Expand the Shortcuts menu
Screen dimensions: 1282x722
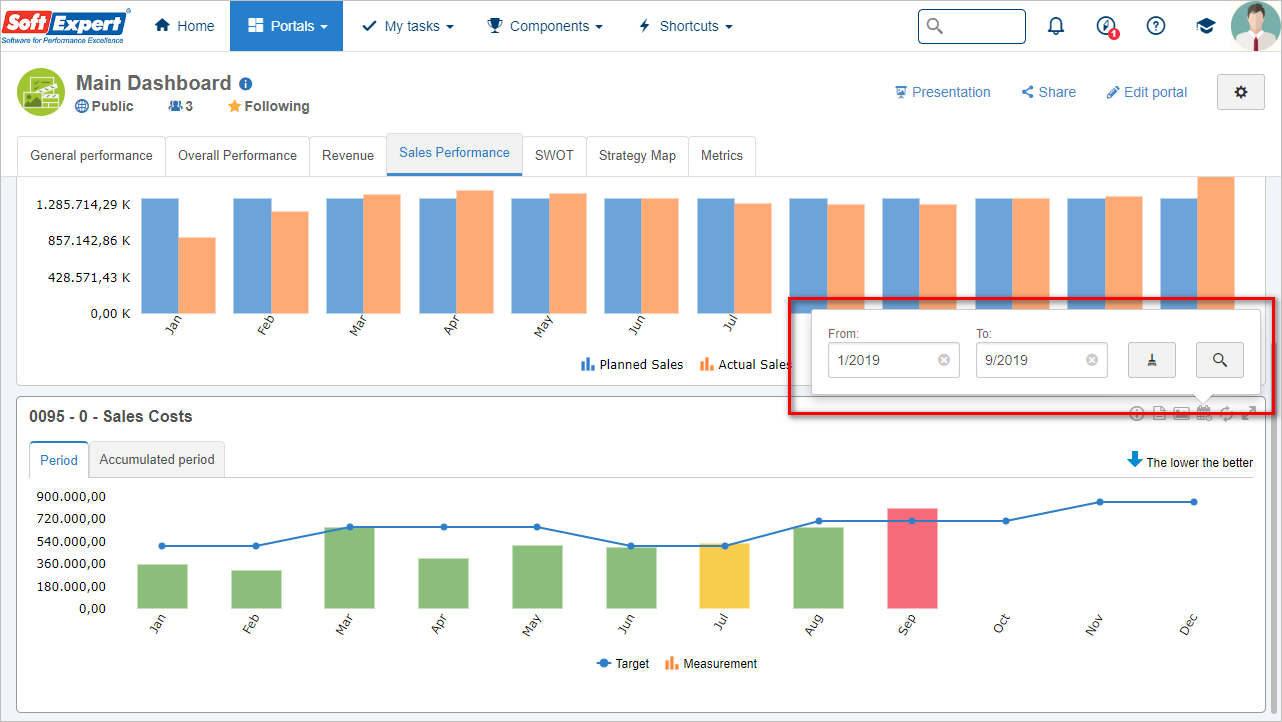coord(685,26)
